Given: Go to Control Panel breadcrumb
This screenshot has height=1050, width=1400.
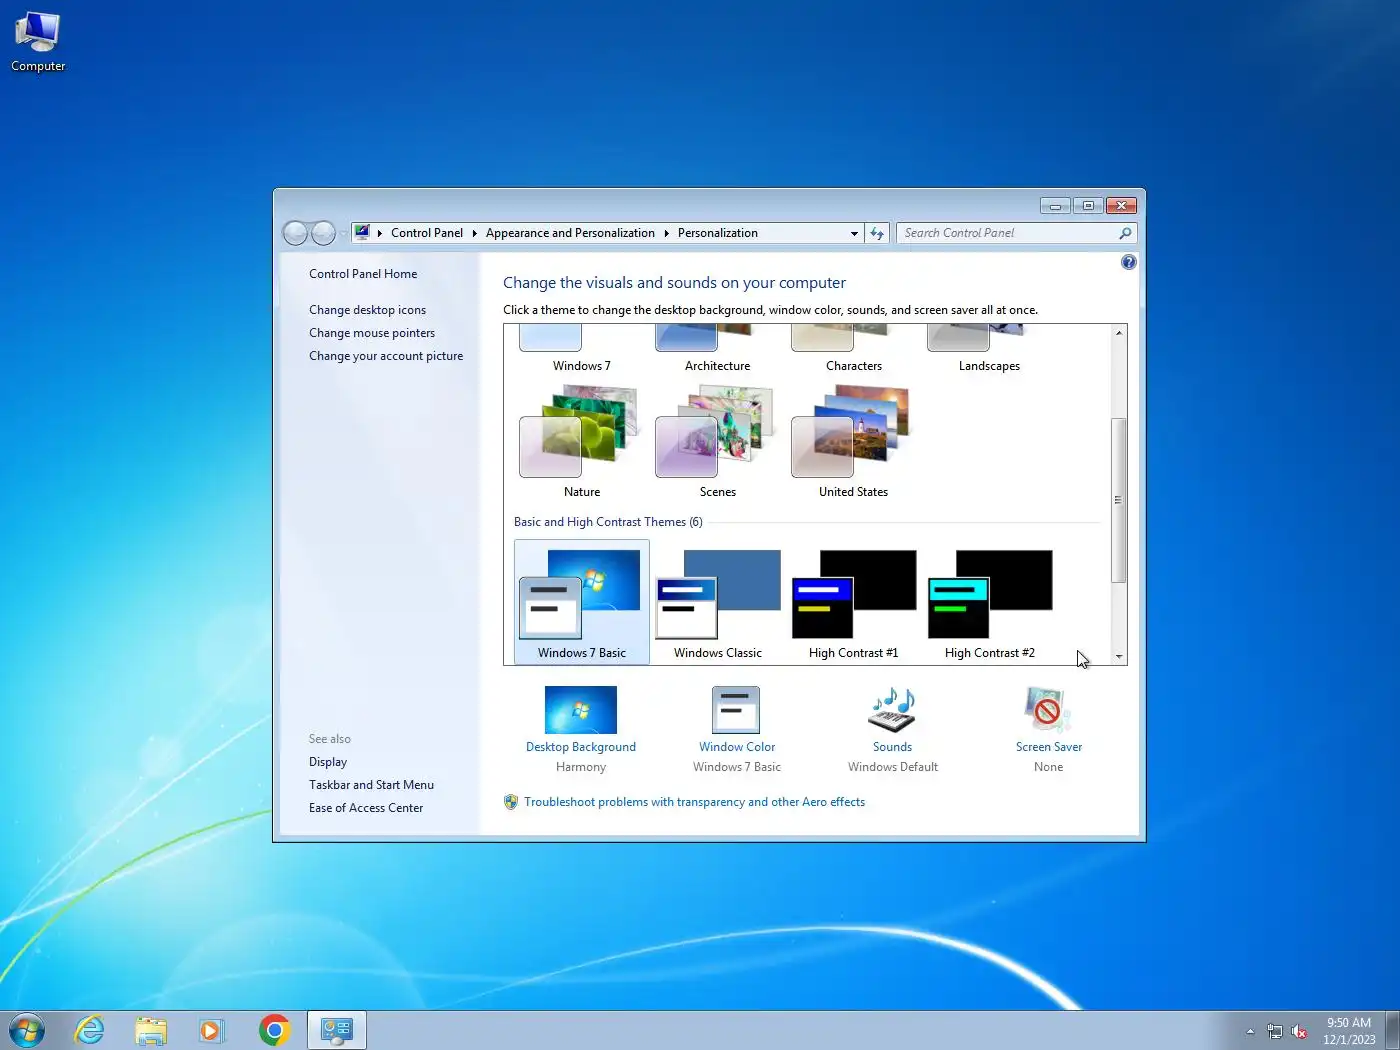Looking at the screenshot, I should [x=427, y=233].
